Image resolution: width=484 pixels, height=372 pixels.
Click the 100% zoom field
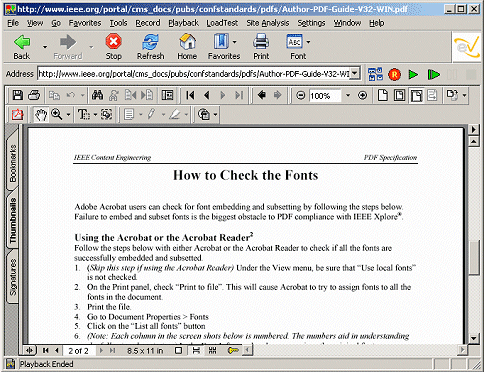(x=325, y=96)
